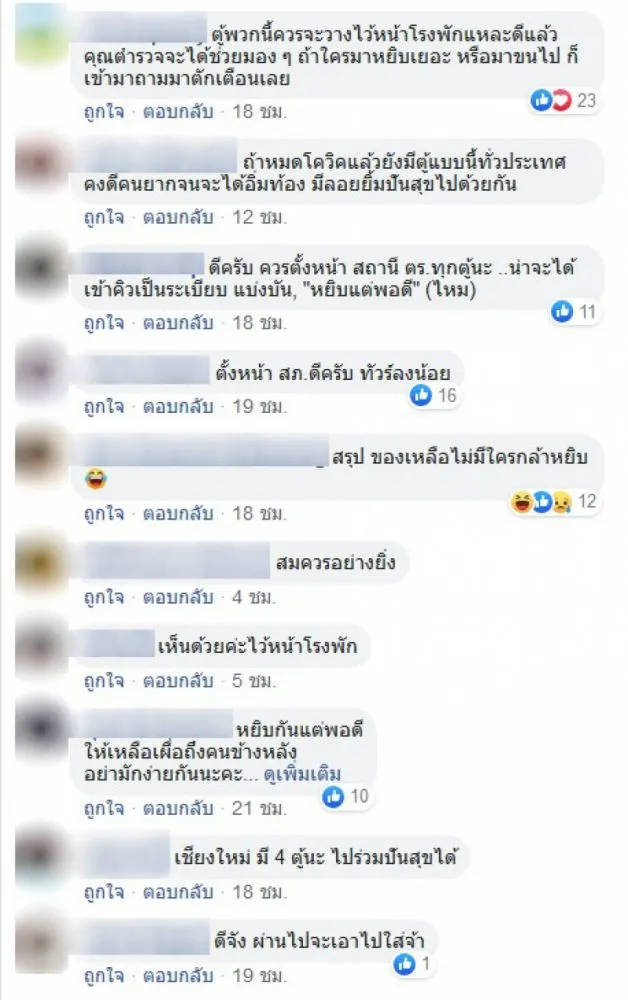This screenshot has height=1000, width=628.
Task: Like the last comment ดีจัง ผ่านไป
Action: tap(104, 976)
